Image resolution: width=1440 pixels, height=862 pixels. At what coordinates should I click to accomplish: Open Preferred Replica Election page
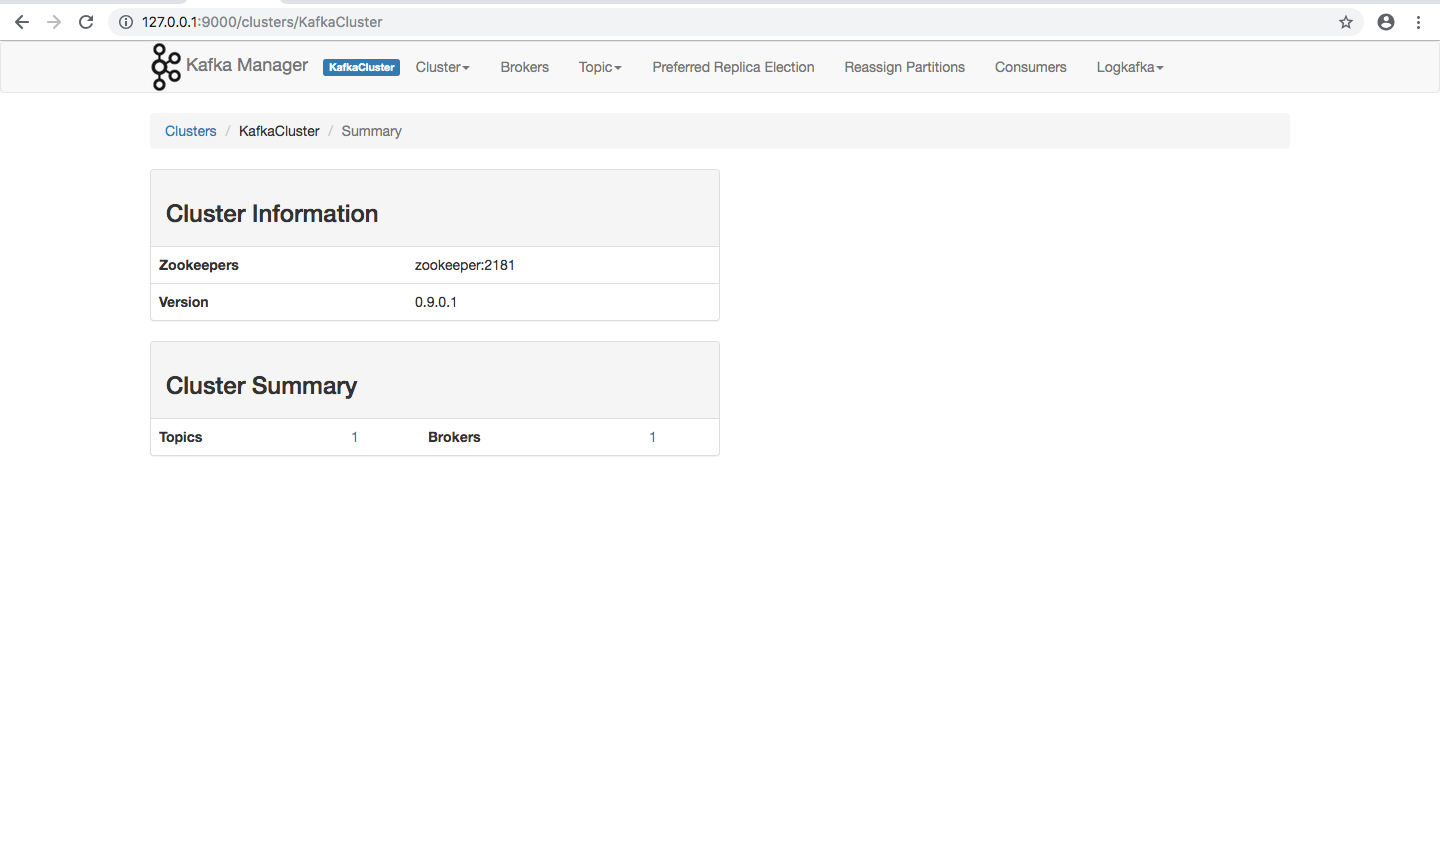(733, 67)
